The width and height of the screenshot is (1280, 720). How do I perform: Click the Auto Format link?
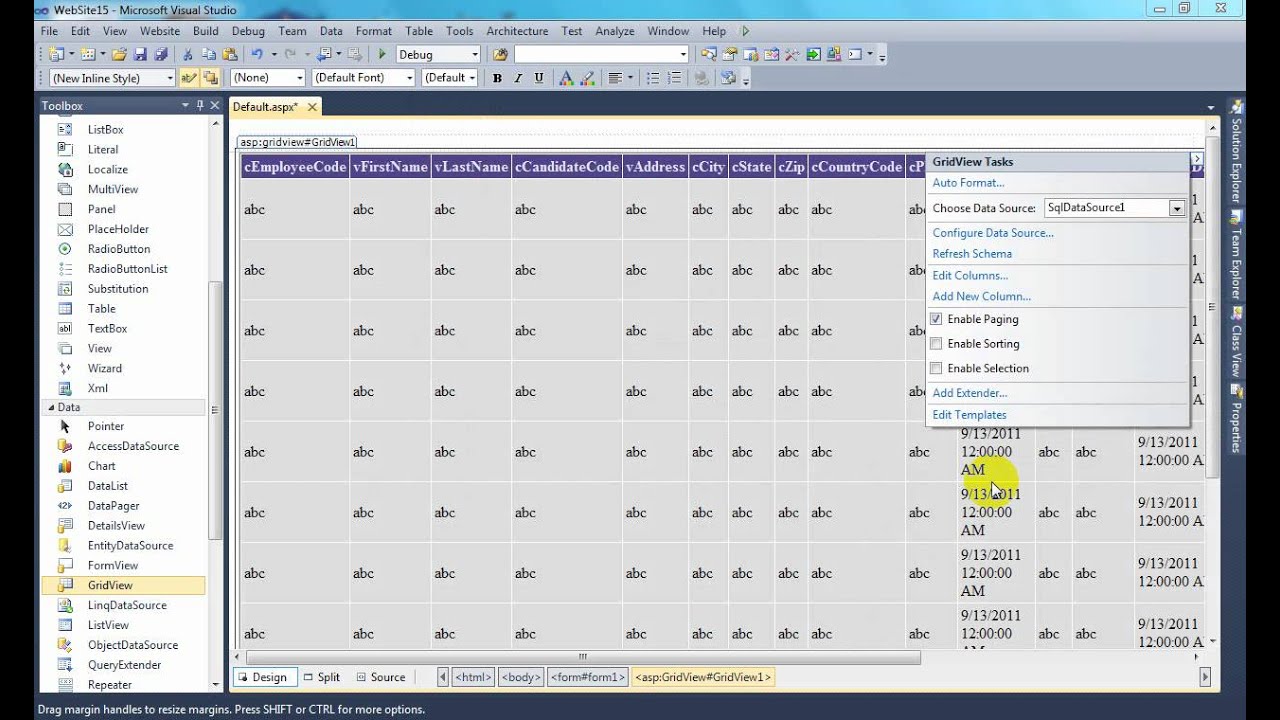(x=968, y=183)
